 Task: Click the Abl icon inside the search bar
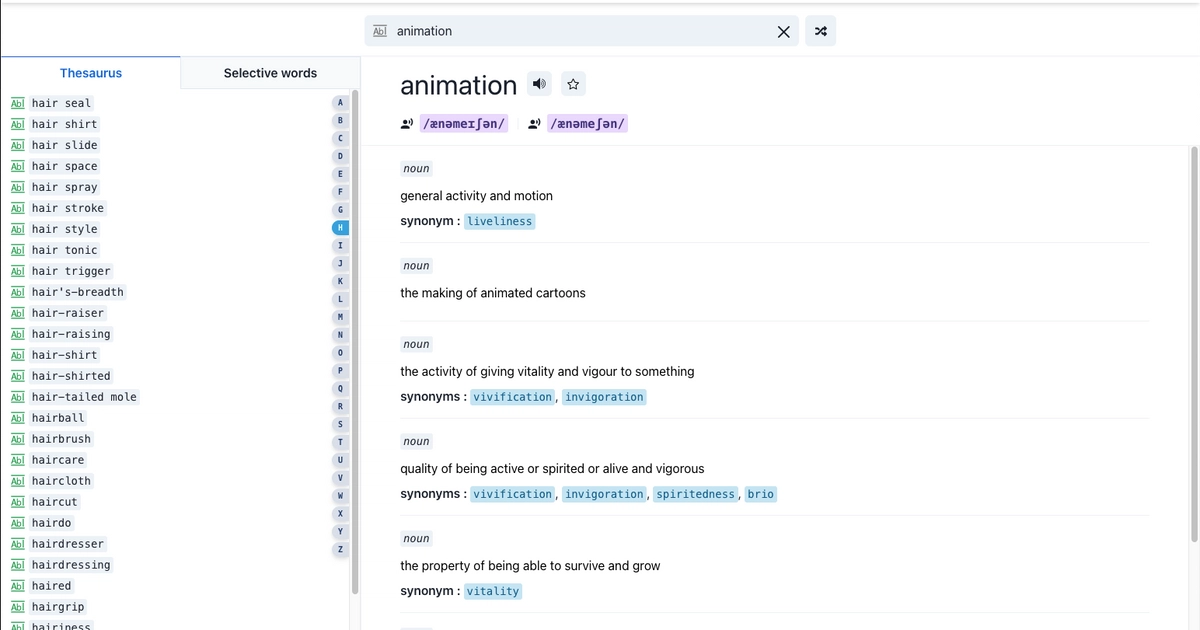380,31
